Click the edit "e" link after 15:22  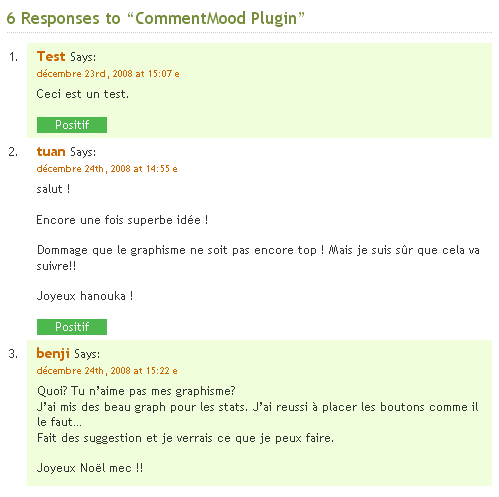coord(175,371)
